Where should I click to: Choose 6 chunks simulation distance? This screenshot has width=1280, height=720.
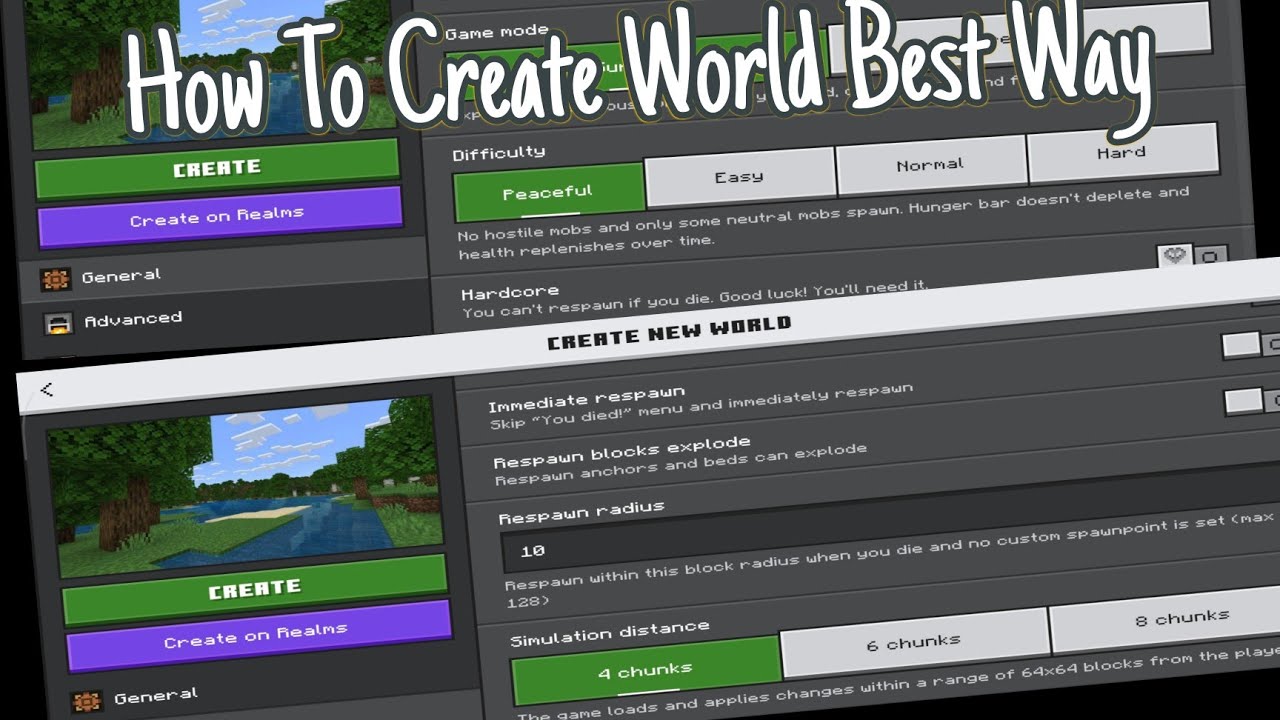click(x=913, y=643)
